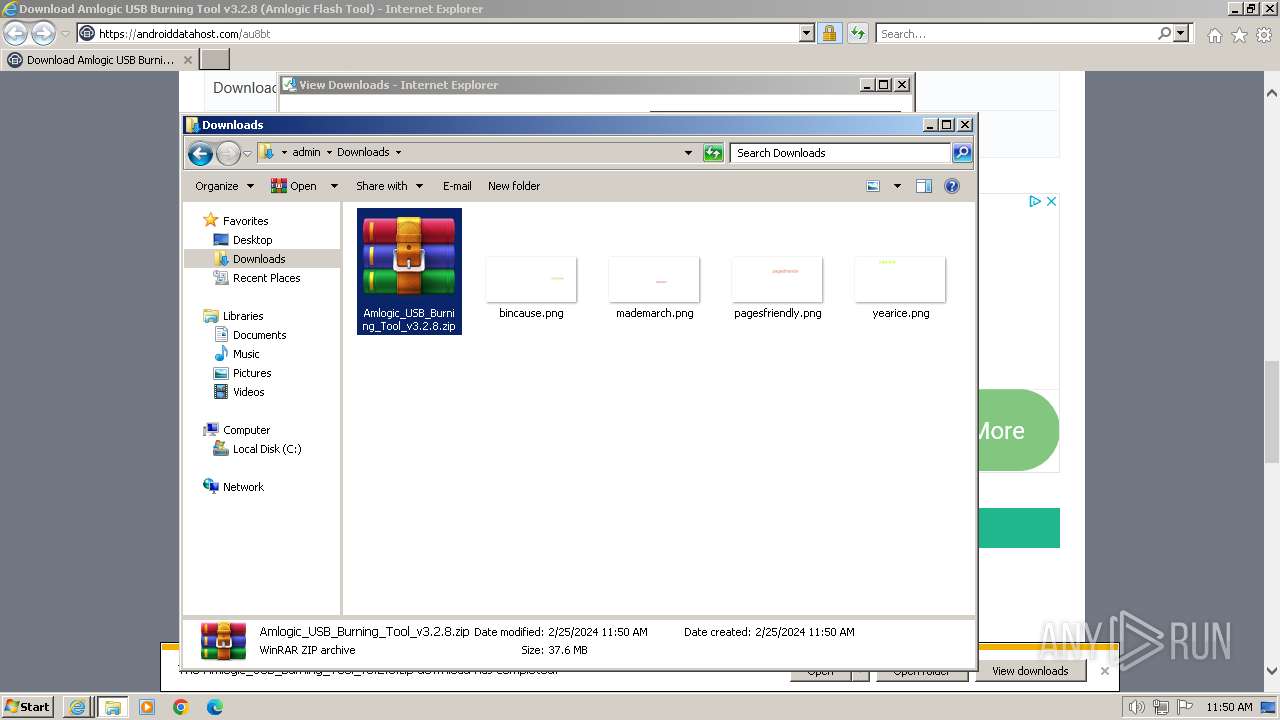Open IE address bar dropdown arrow

[x=807, y=33]
